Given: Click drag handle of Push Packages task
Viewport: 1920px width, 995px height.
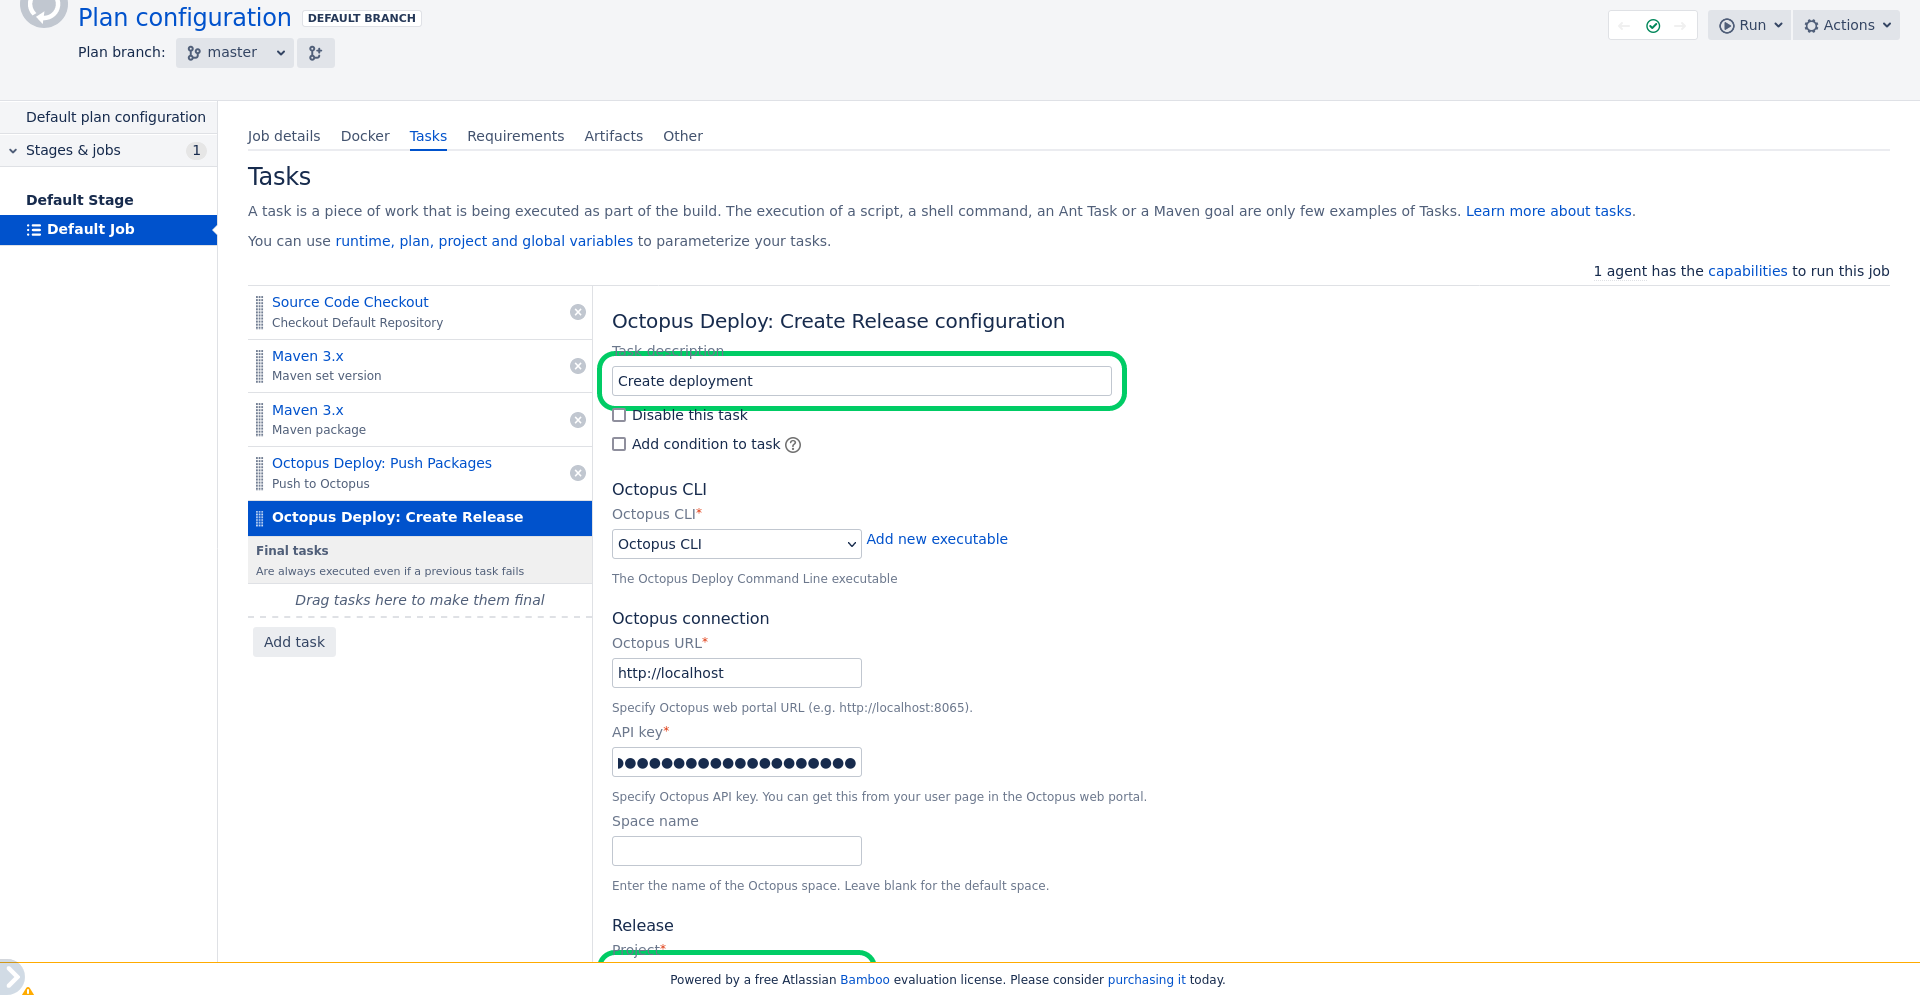Looking at the screenshot, I should click(x=260, y=473).
